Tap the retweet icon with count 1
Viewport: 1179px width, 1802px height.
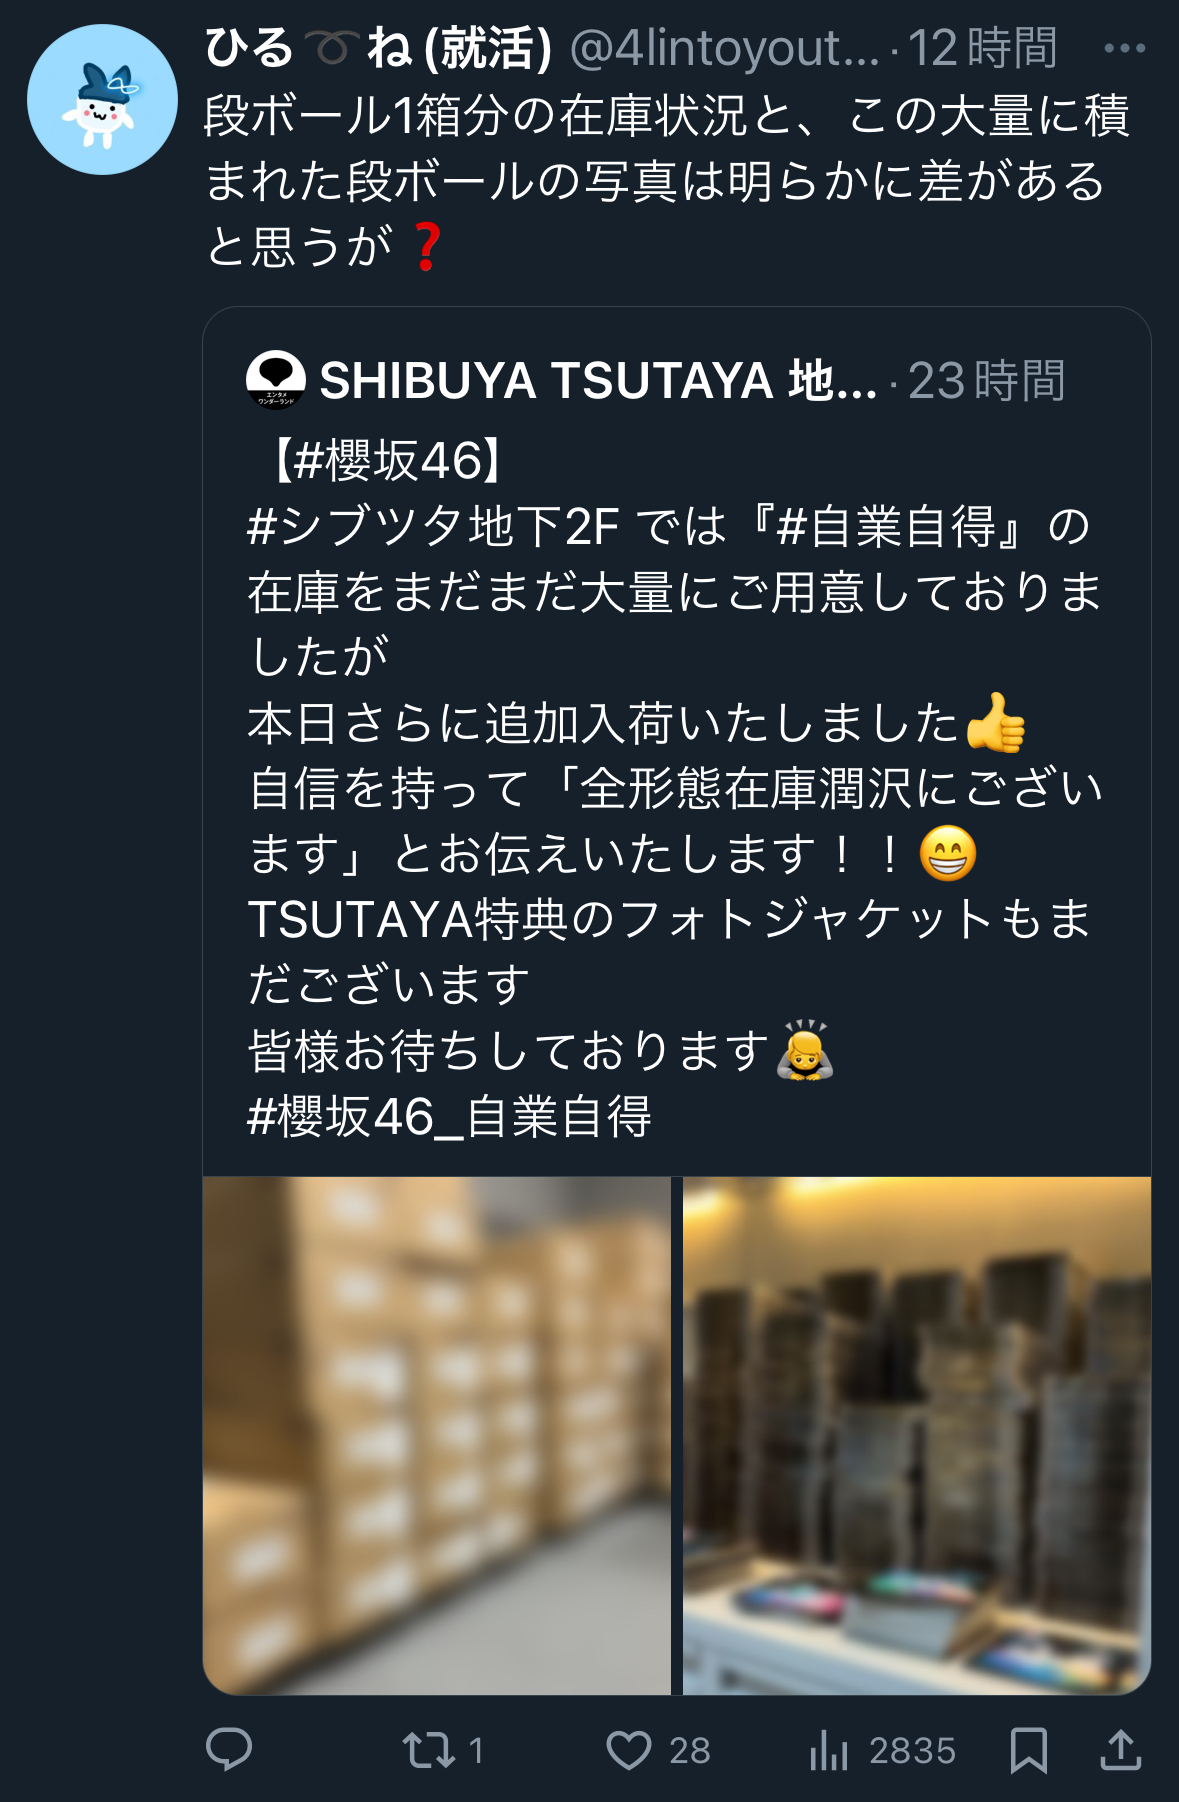443,1750
